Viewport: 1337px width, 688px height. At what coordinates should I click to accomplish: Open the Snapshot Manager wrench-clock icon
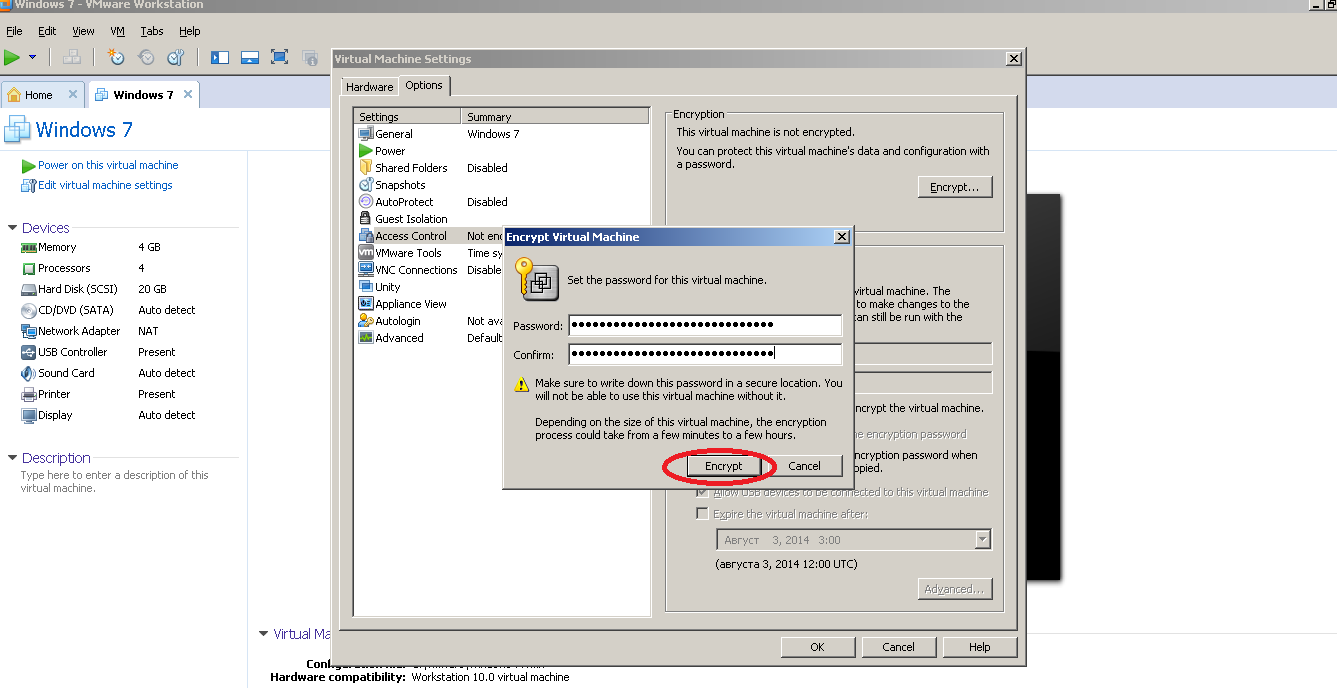pyautogui.click(x=176, y=58)
